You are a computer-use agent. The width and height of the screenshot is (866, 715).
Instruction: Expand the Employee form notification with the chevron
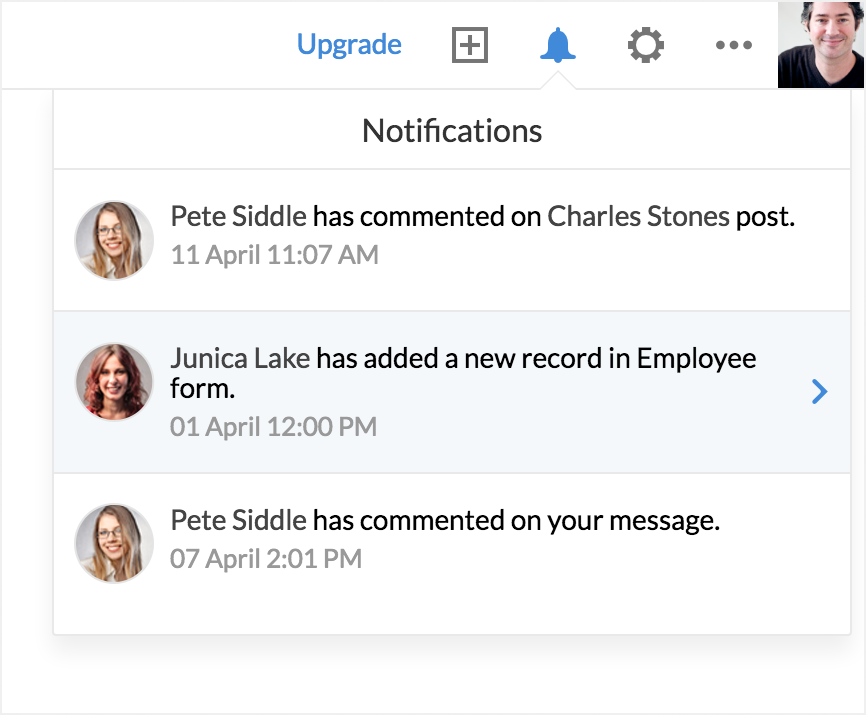click(x=819, y=392)
